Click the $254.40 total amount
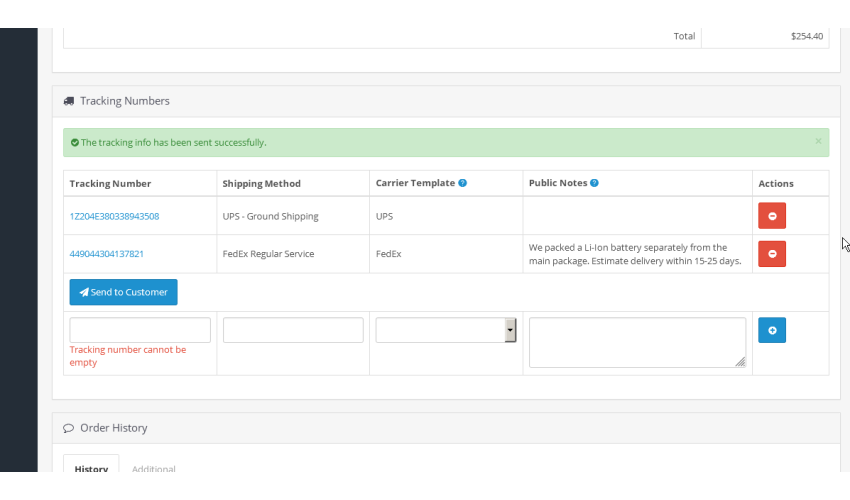 tap(807, 36)
